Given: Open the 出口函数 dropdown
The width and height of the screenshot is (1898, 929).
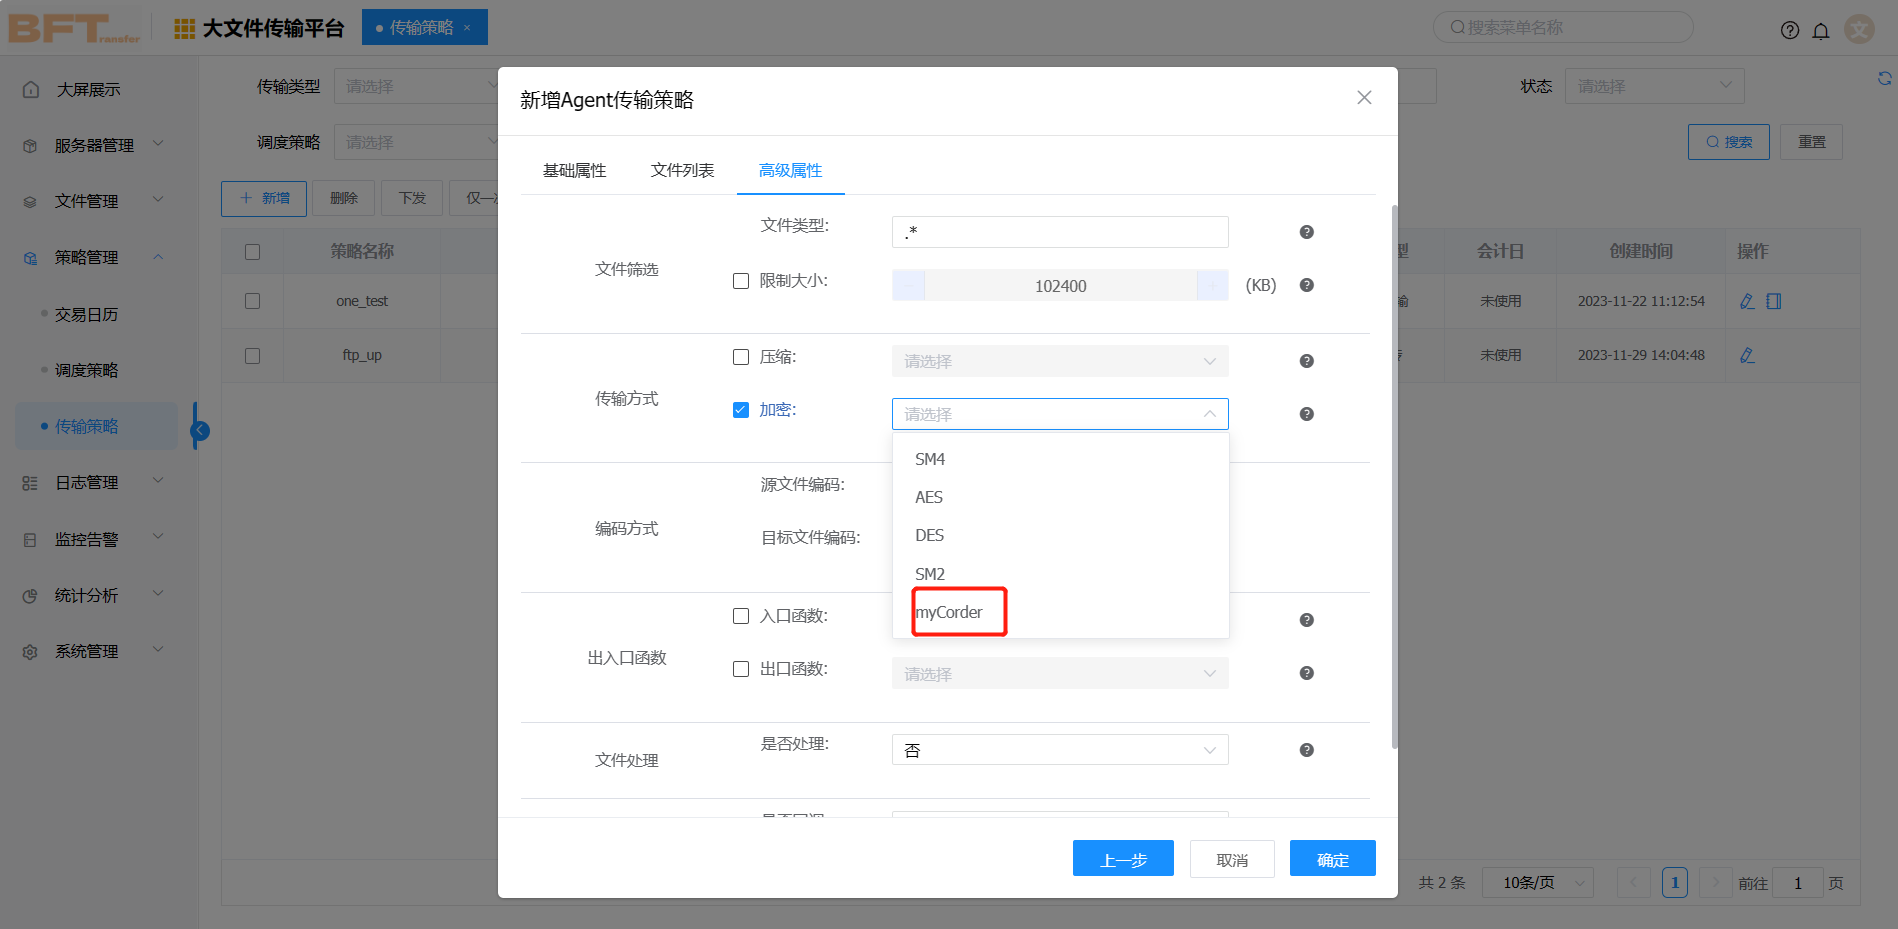Looking at the screenshot, I should [x=1060, y=673].
